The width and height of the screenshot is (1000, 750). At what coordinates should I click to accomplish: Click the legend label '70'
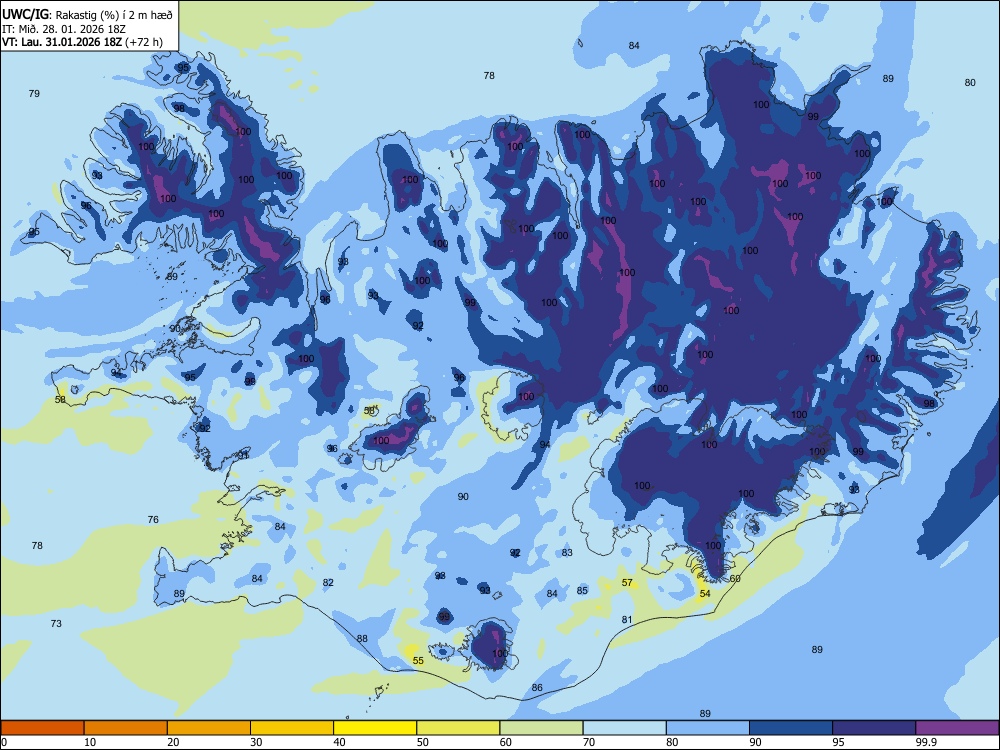pyautogui.click(x=589, y=742)
